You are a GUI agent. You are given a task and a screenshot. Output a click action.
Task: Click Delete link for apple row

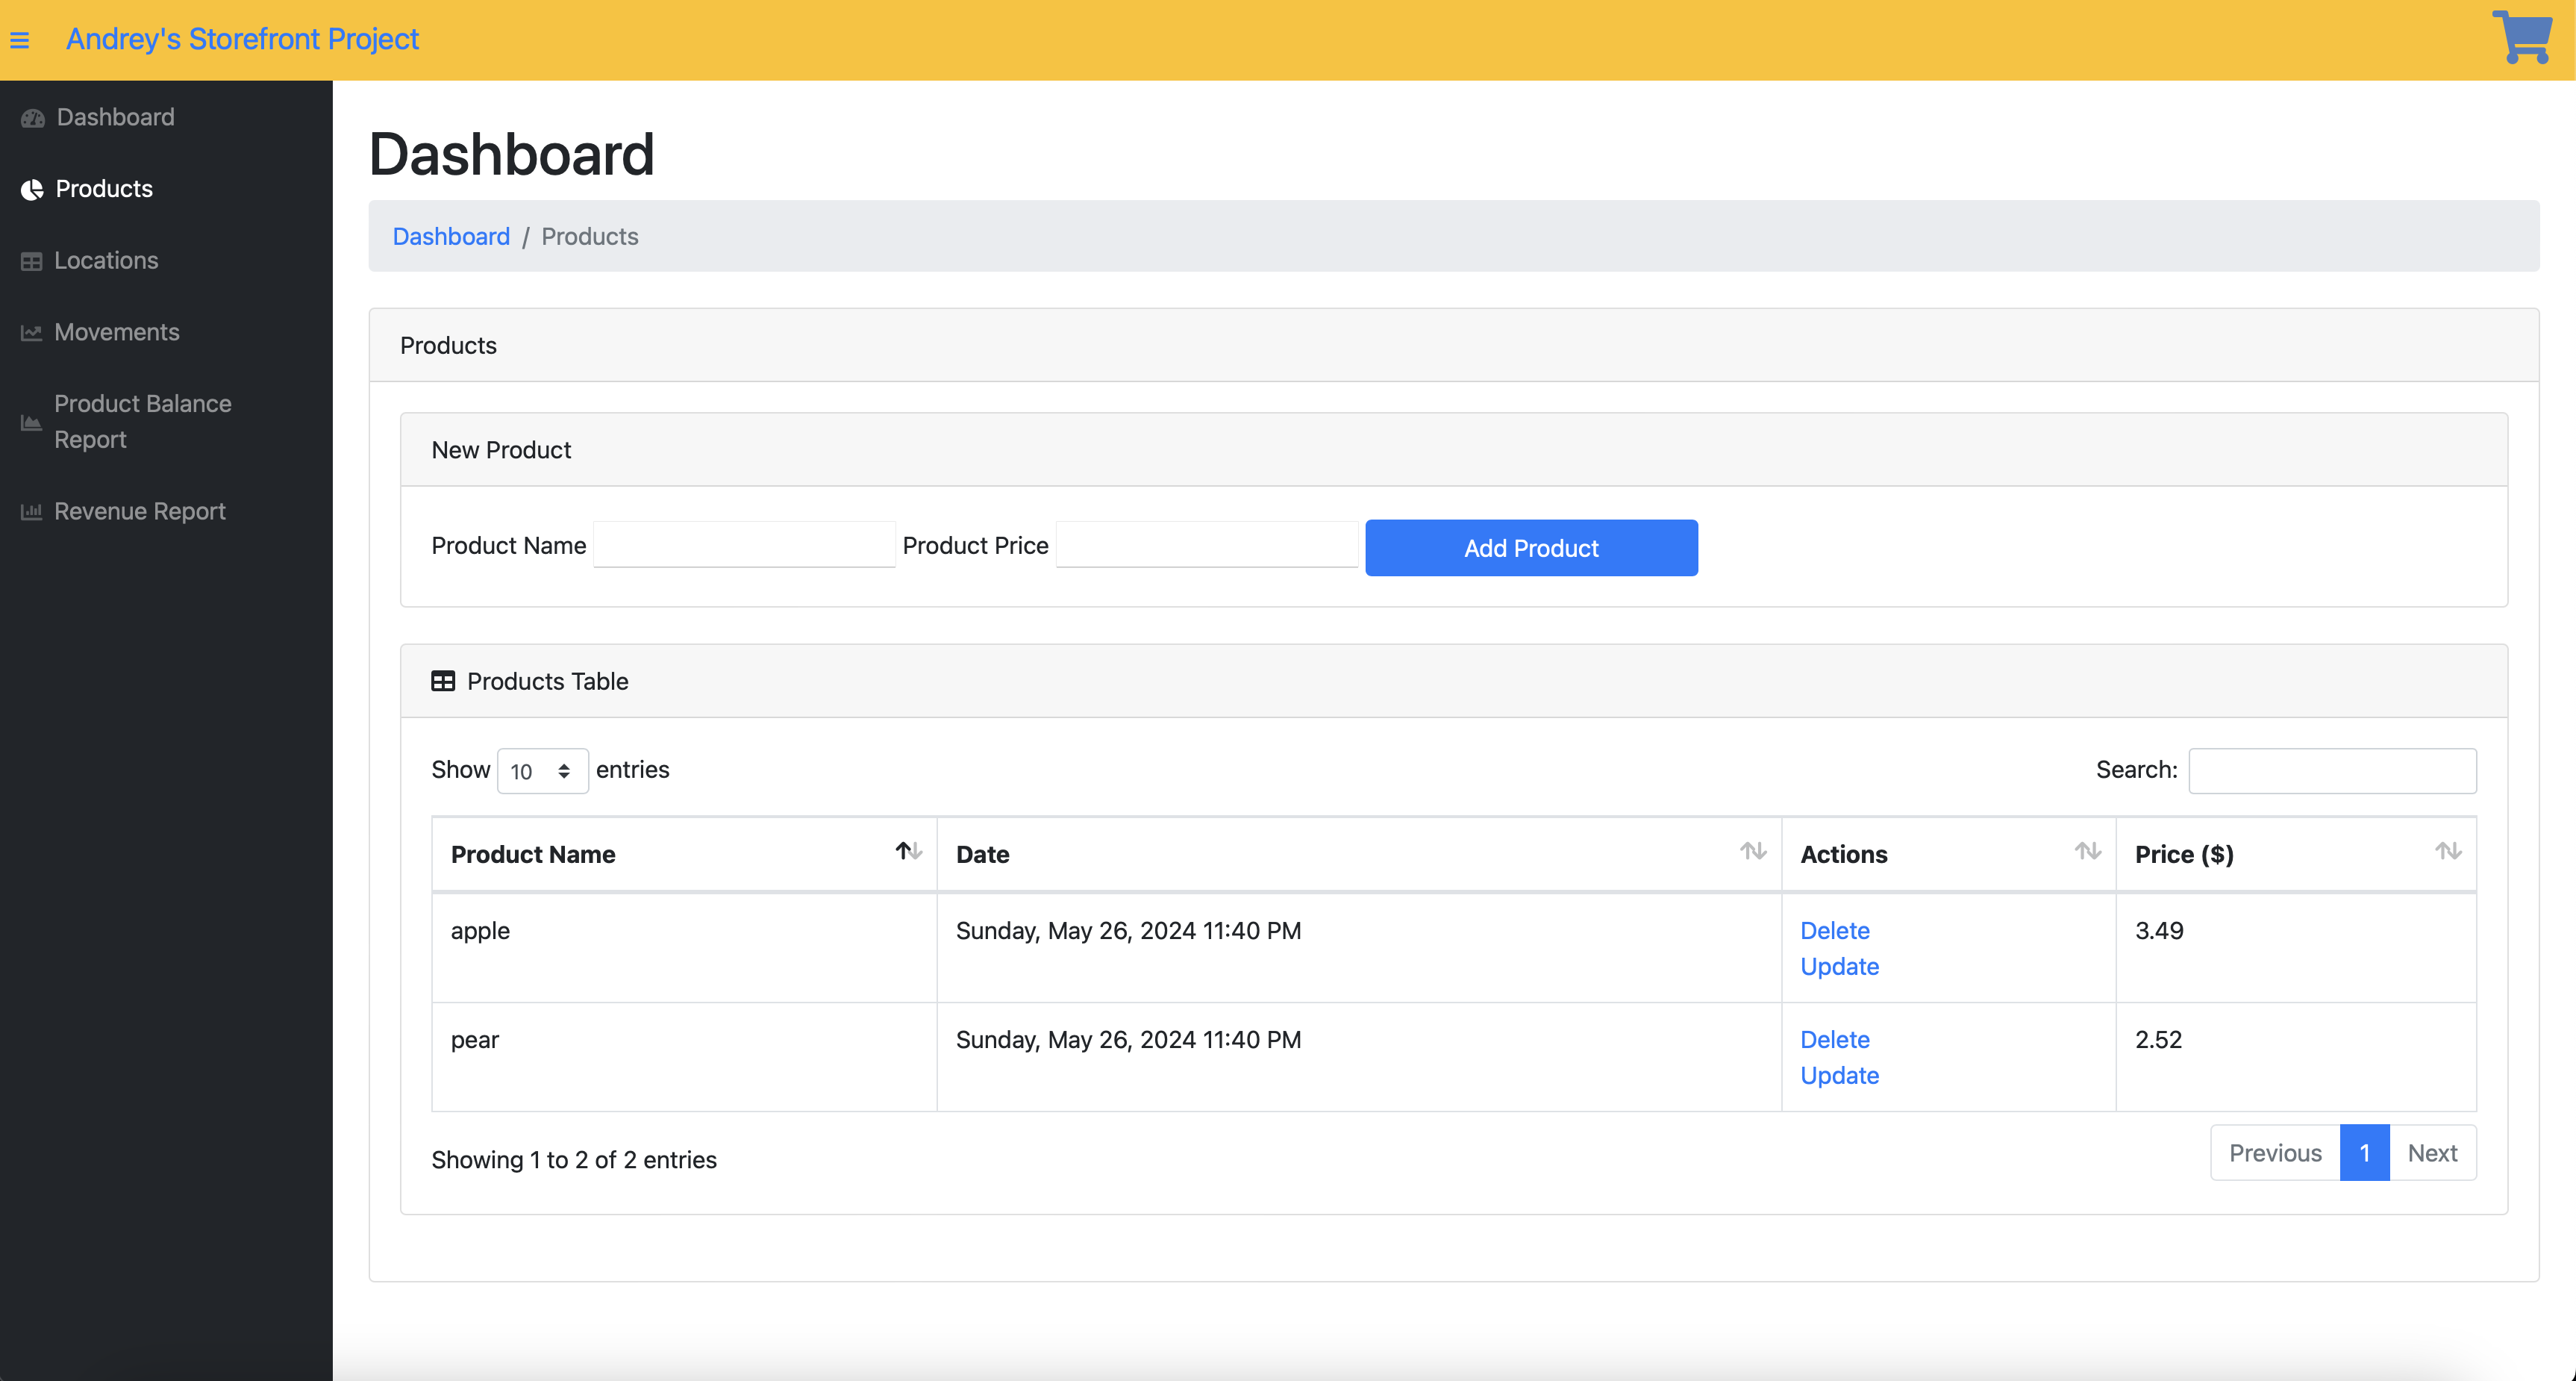click(x=1834, y=930)
